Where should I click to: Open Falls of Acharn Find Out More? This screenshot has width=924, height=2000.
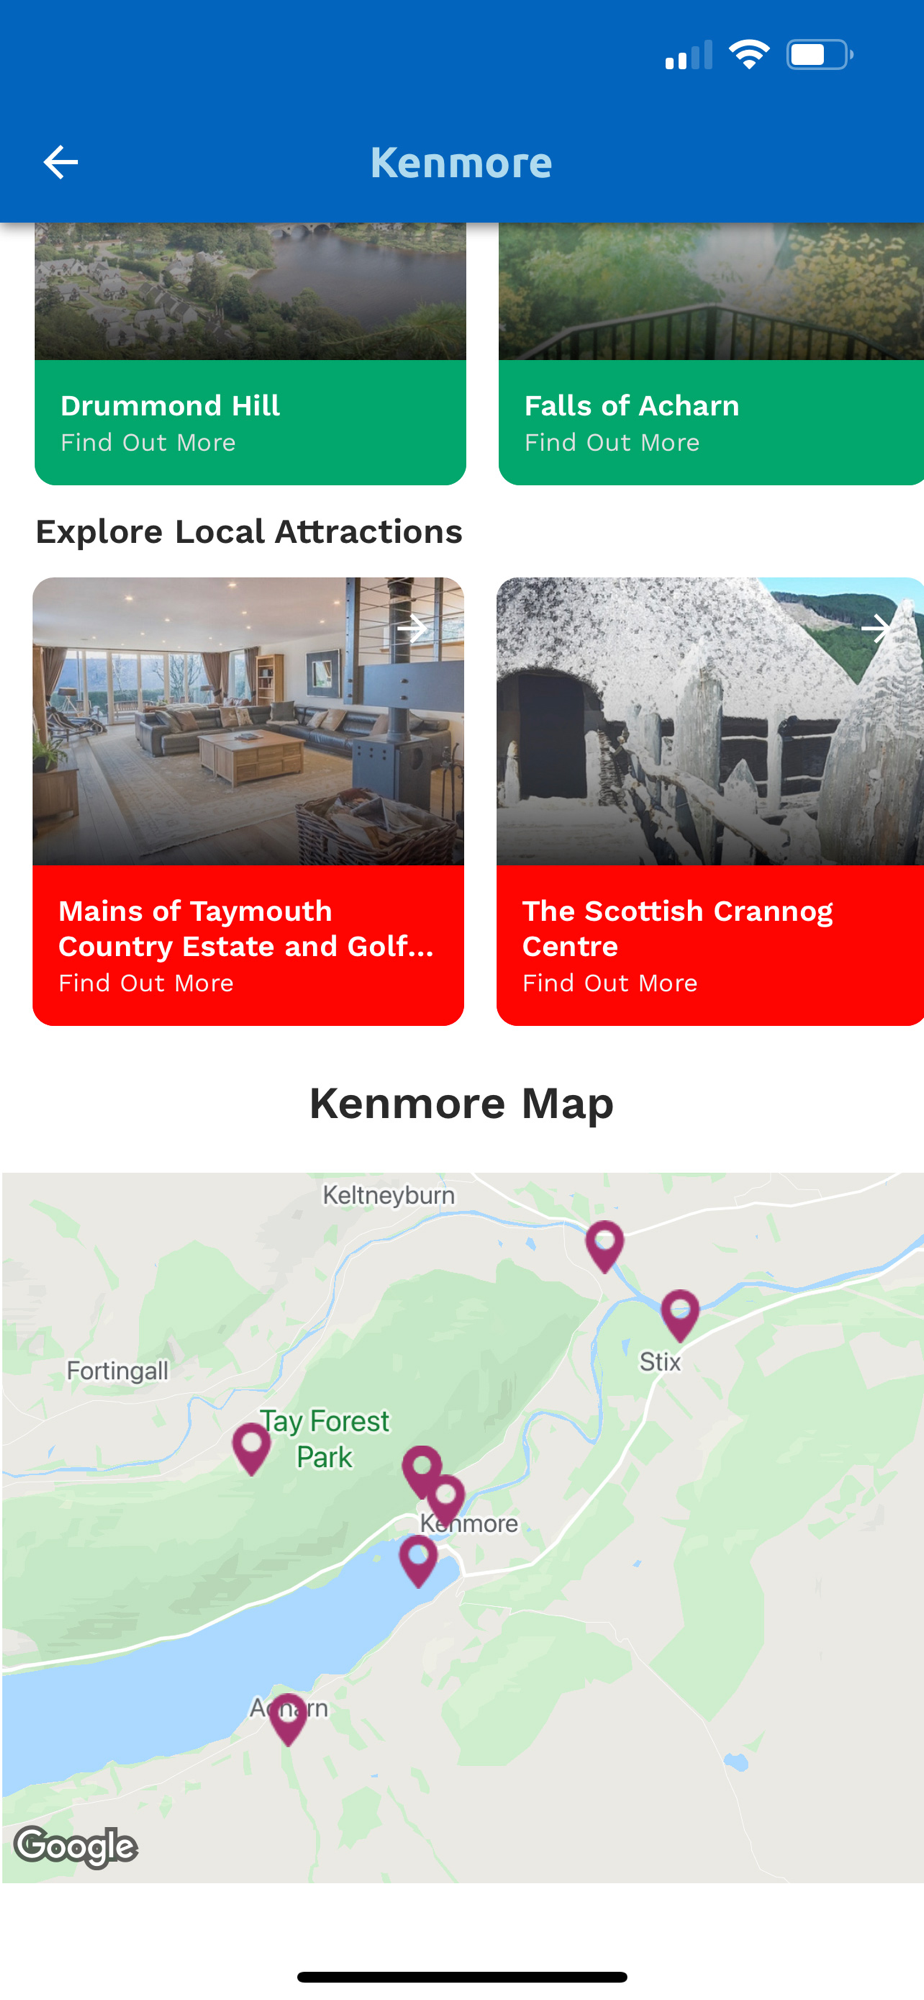pos(612,443)
